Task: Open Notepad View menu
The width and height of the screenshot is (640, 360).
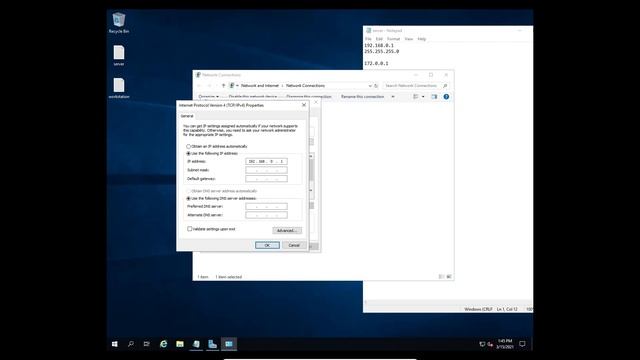Action: click(409, 39)
